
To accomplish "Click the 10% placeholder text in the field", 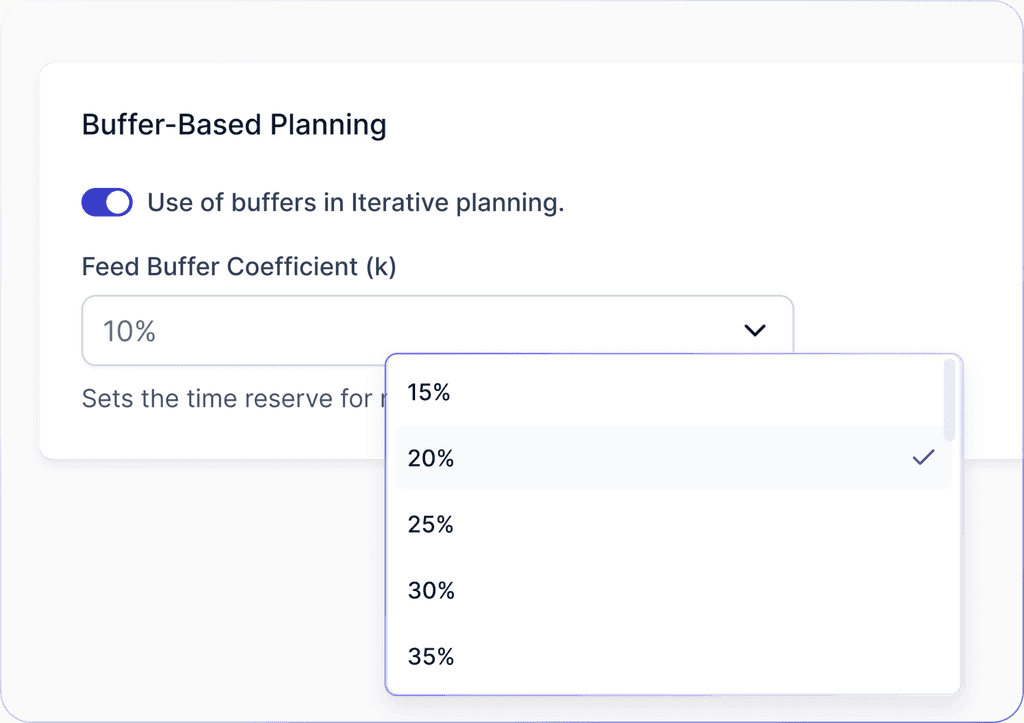I will (x=129, y=331).
